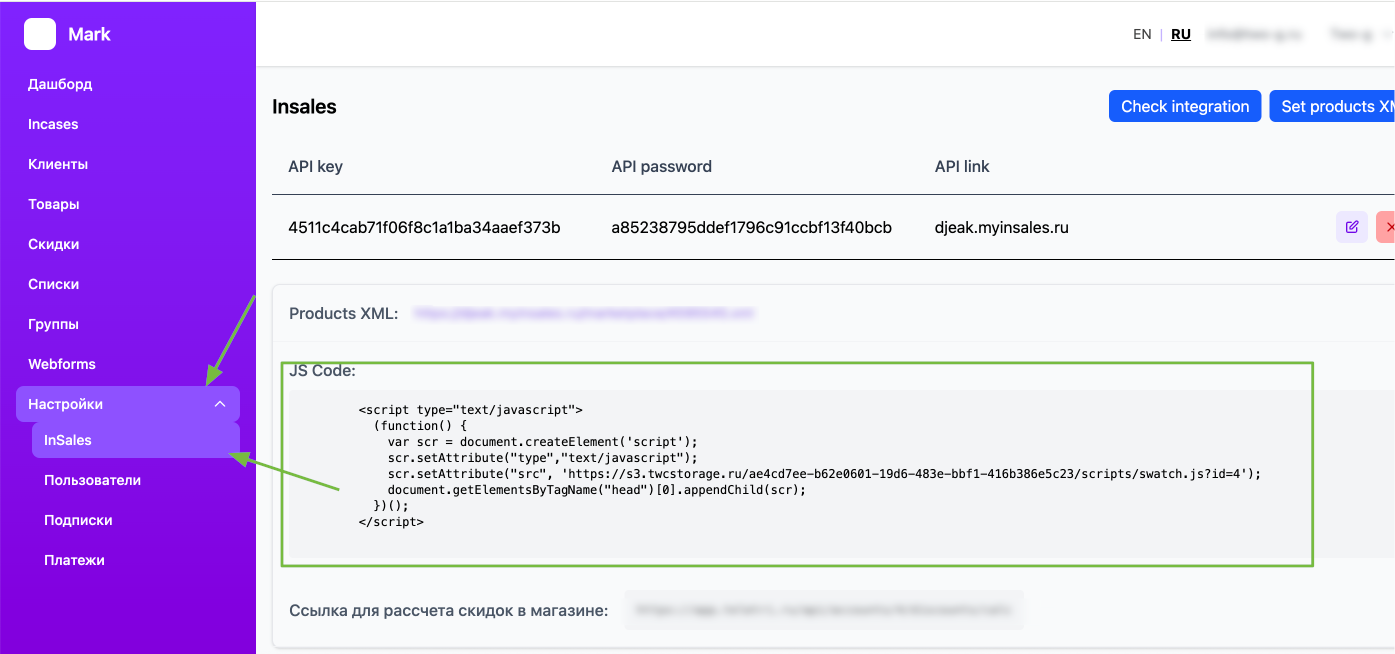
Task: Navigate to Товары section
Action: 54,204
